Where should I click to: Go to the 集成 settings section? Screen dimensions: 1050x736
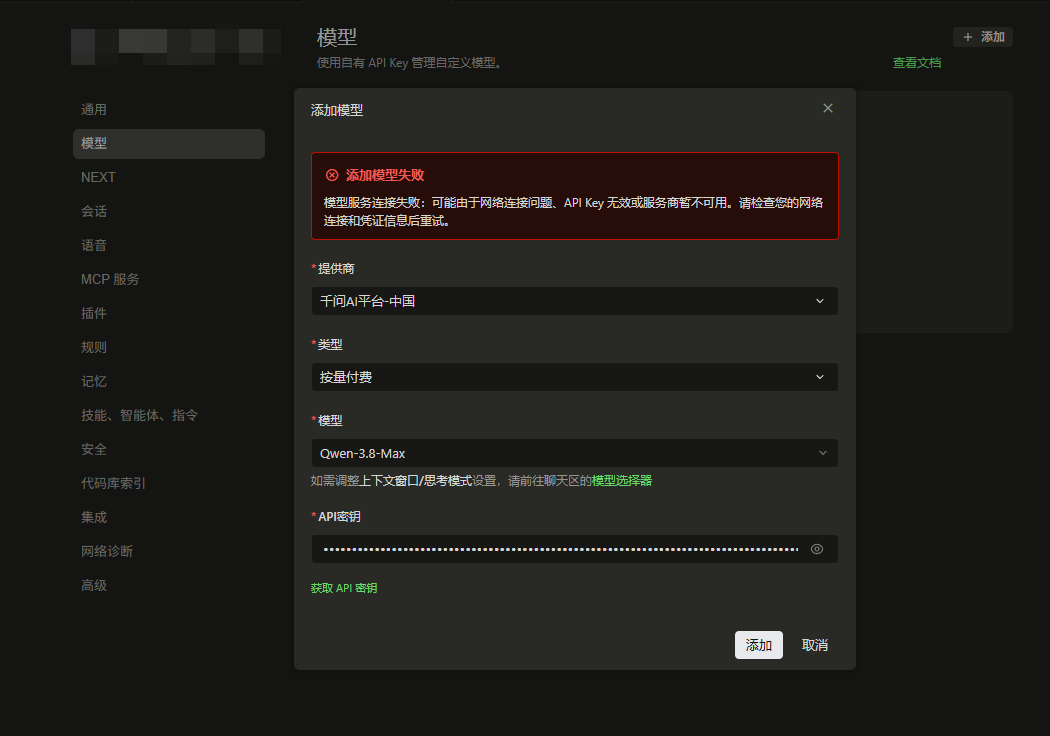tap(94, 518)
